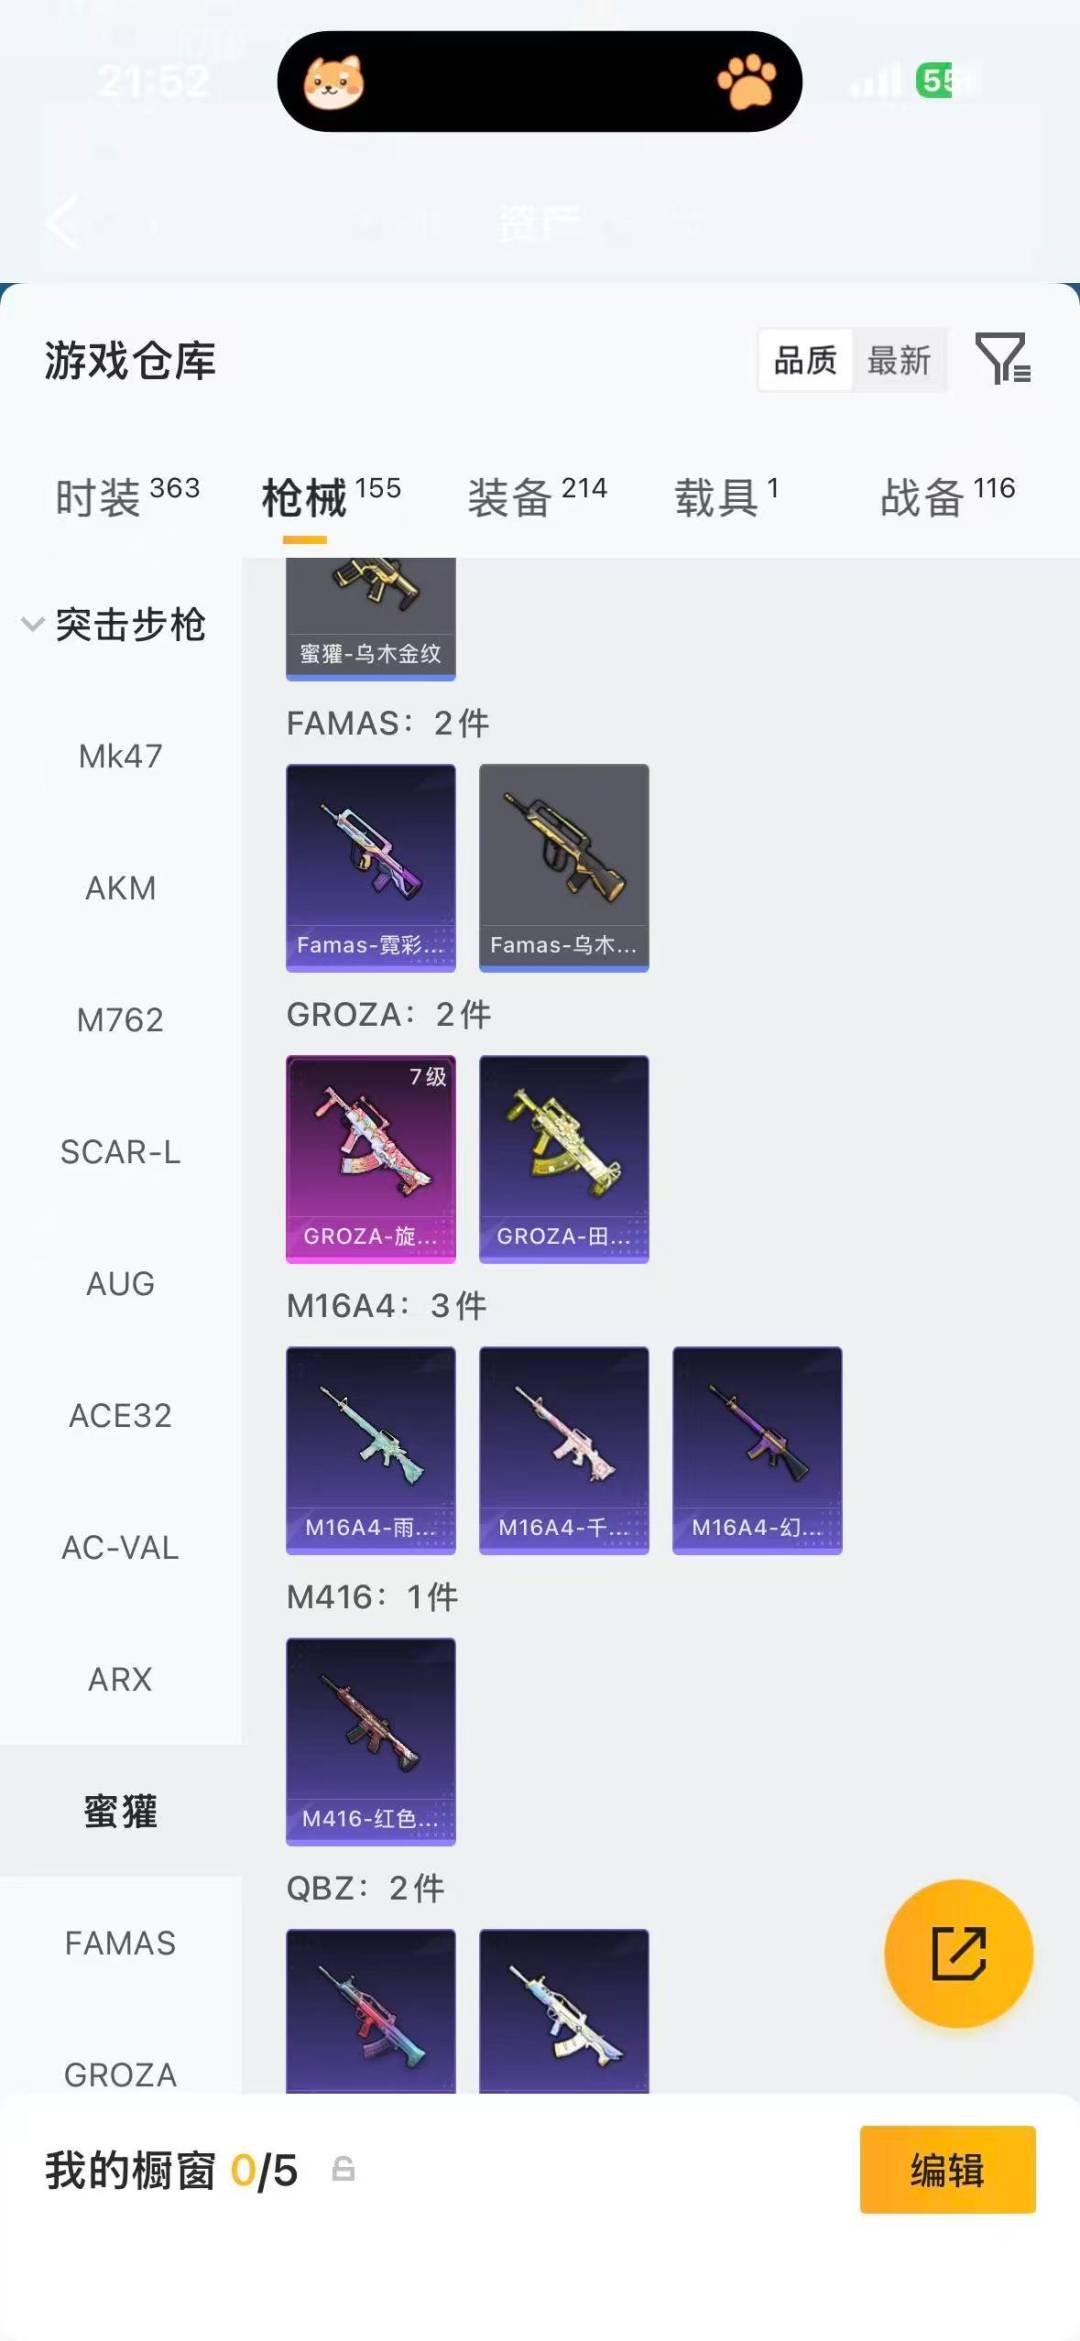Open the 载具 tab
This screenshot has width=1080, height=2341.
[x=726, y=497]
